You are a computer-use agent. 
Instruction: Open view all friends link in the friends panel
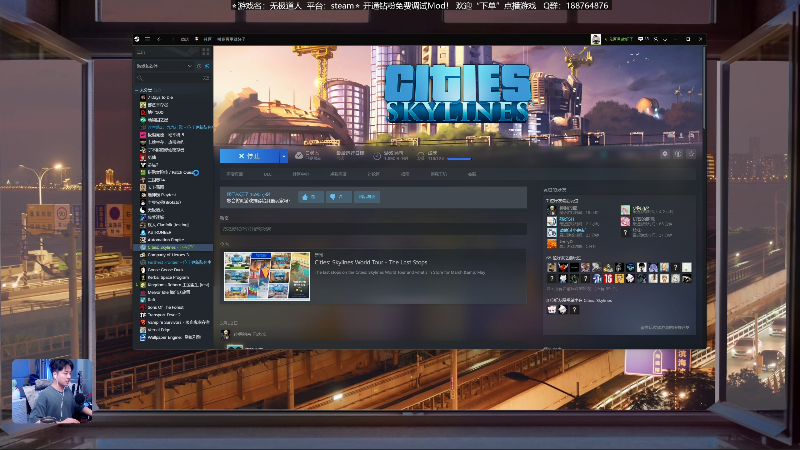click(x=665, y=328)
